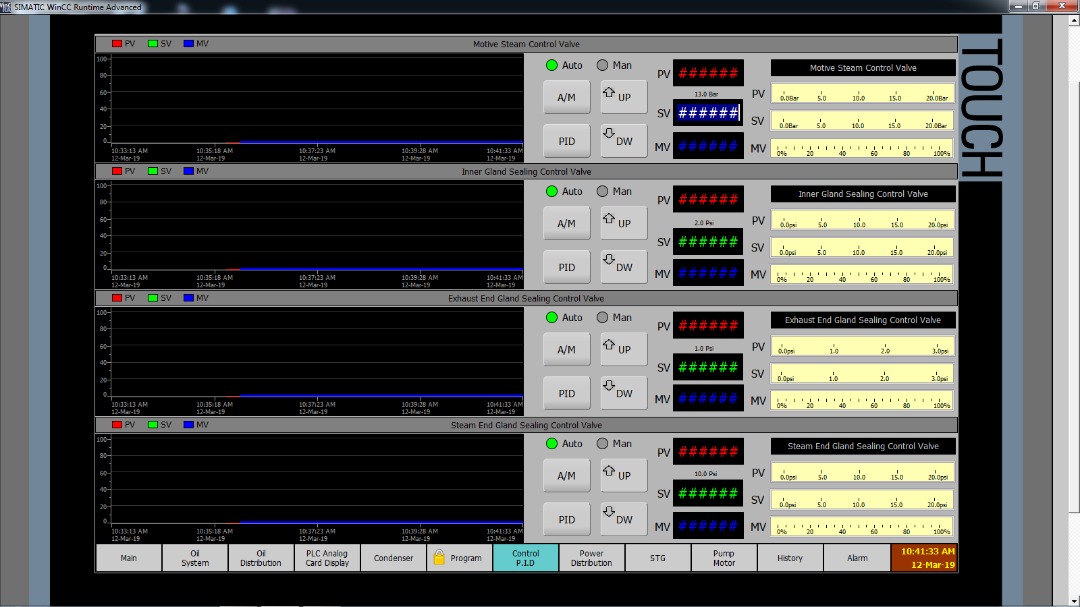Image resolution: width=1080 pixels, height=607 pixels.
Task: Open PID settings for Motive Steam Control Valve
Action: [x=566, y=141]
